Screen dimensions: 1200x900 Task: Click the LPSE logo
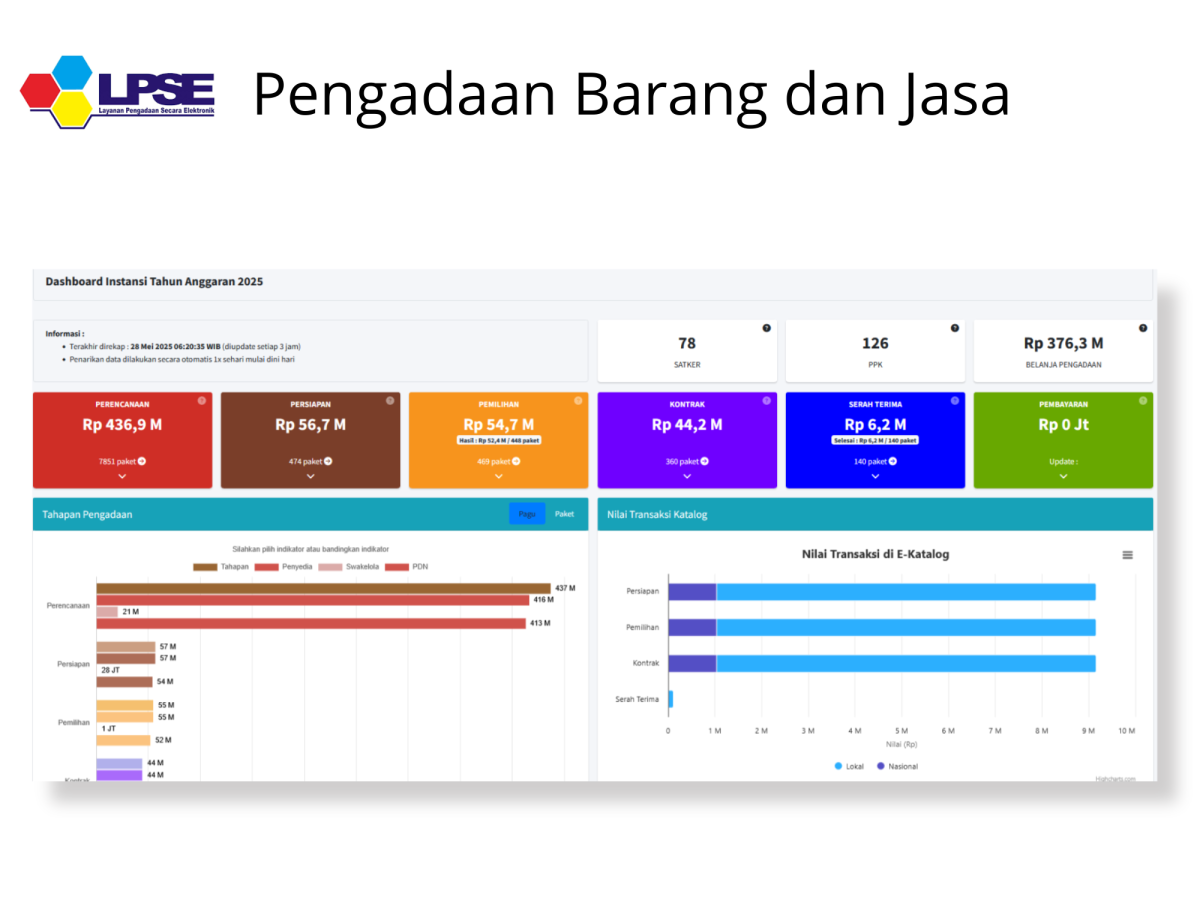(118, 93)
